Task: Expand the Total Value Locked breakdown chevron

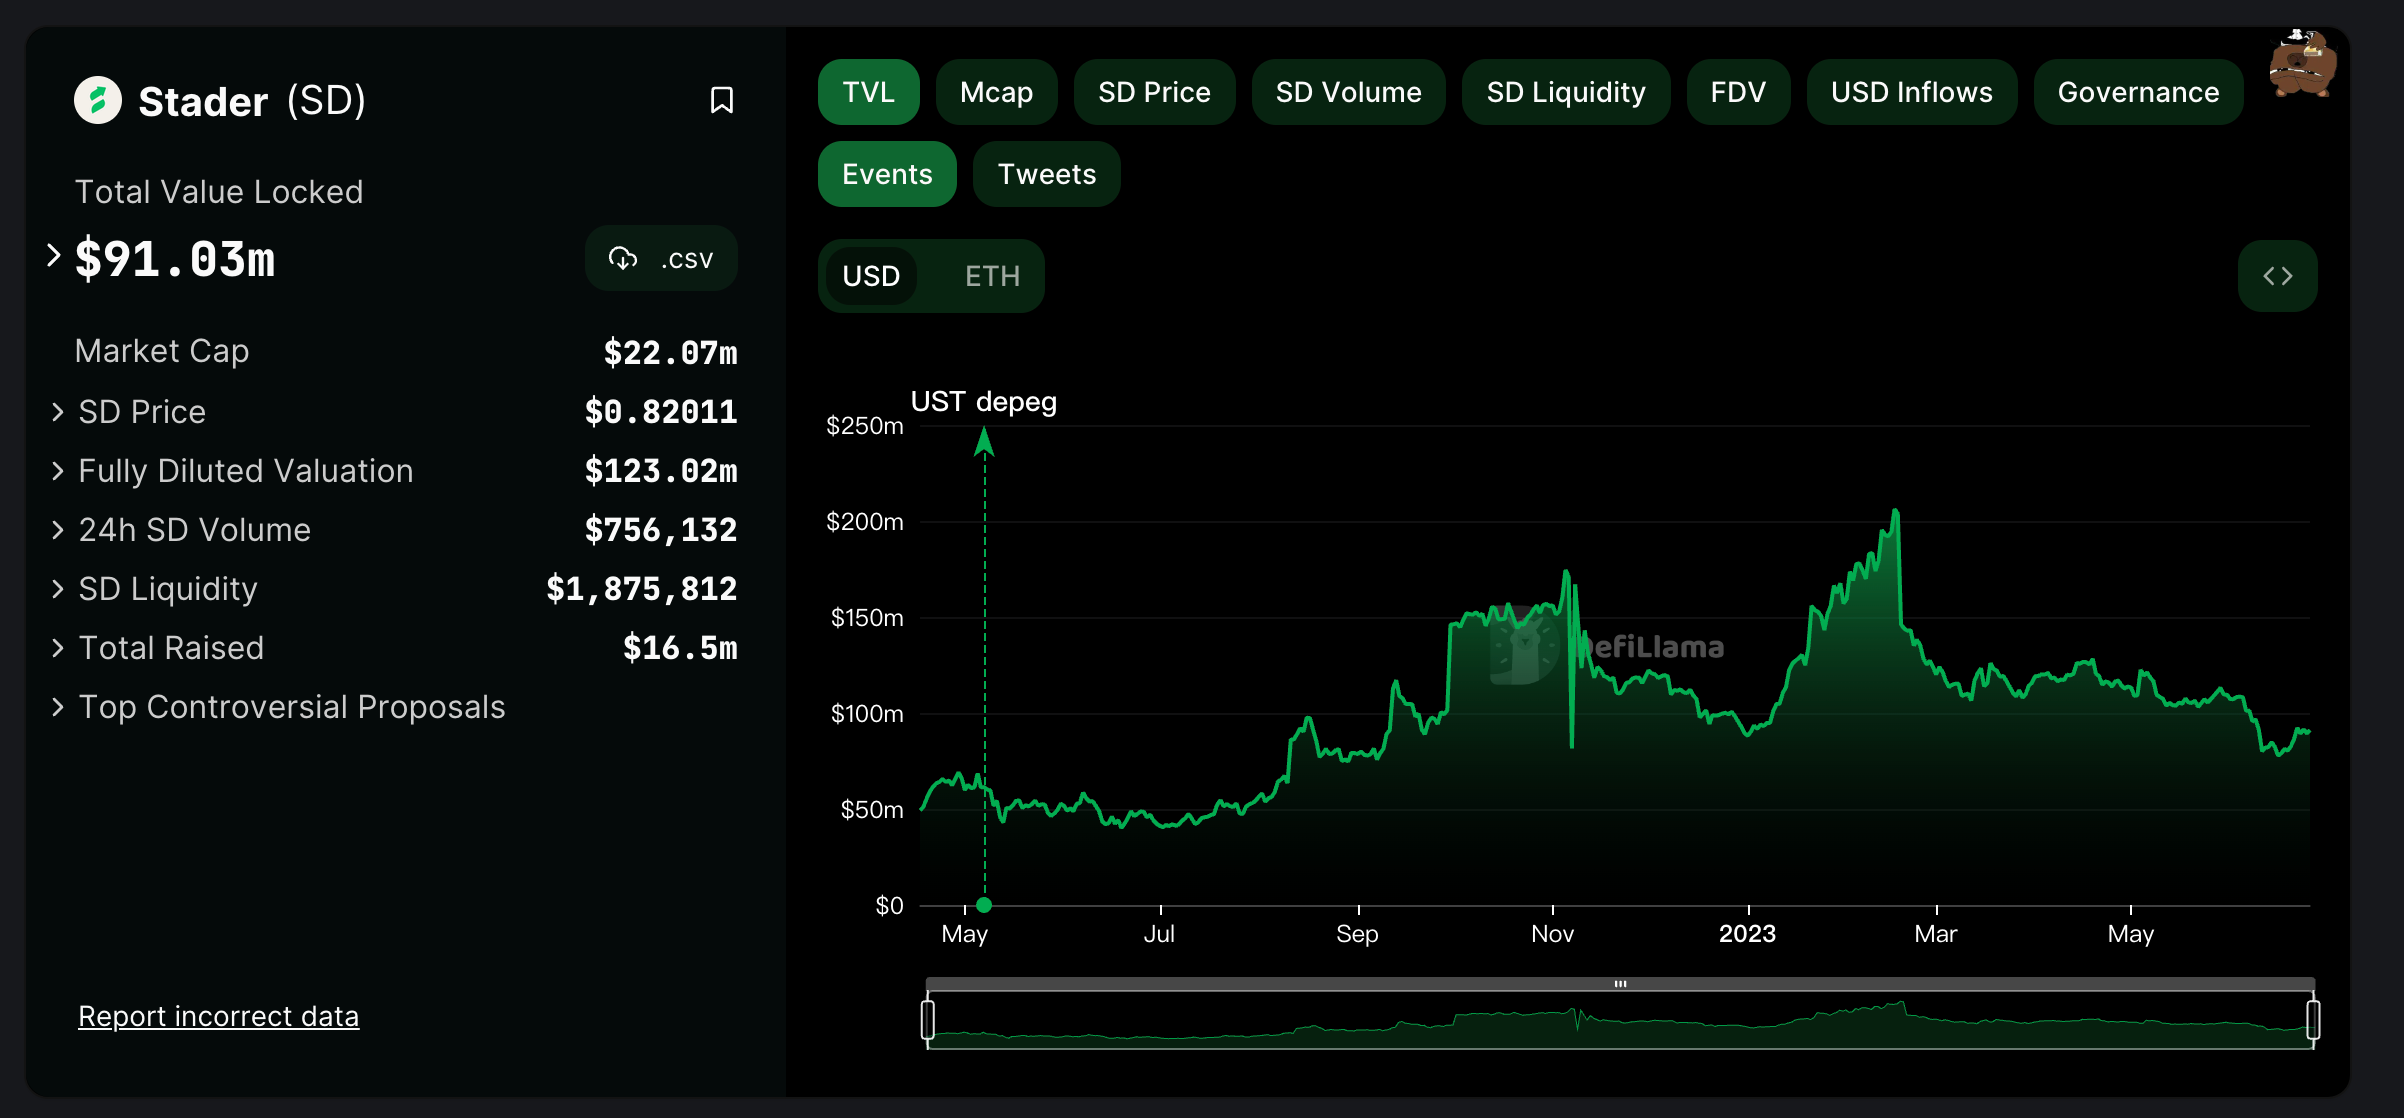Action: pyautogui.click(x=54, y=256)
